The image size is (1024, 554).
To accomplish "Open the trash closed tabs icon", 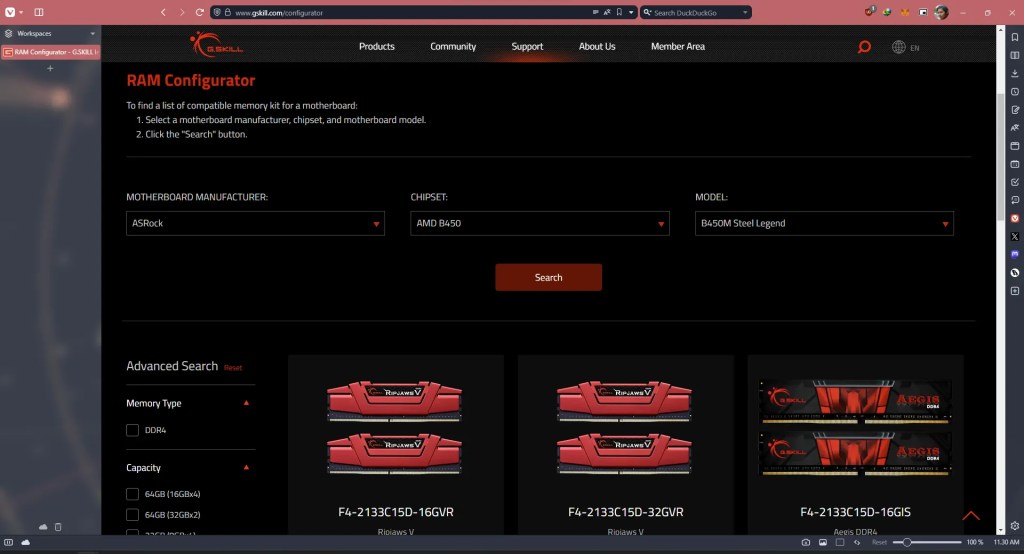I will [58, 526].
